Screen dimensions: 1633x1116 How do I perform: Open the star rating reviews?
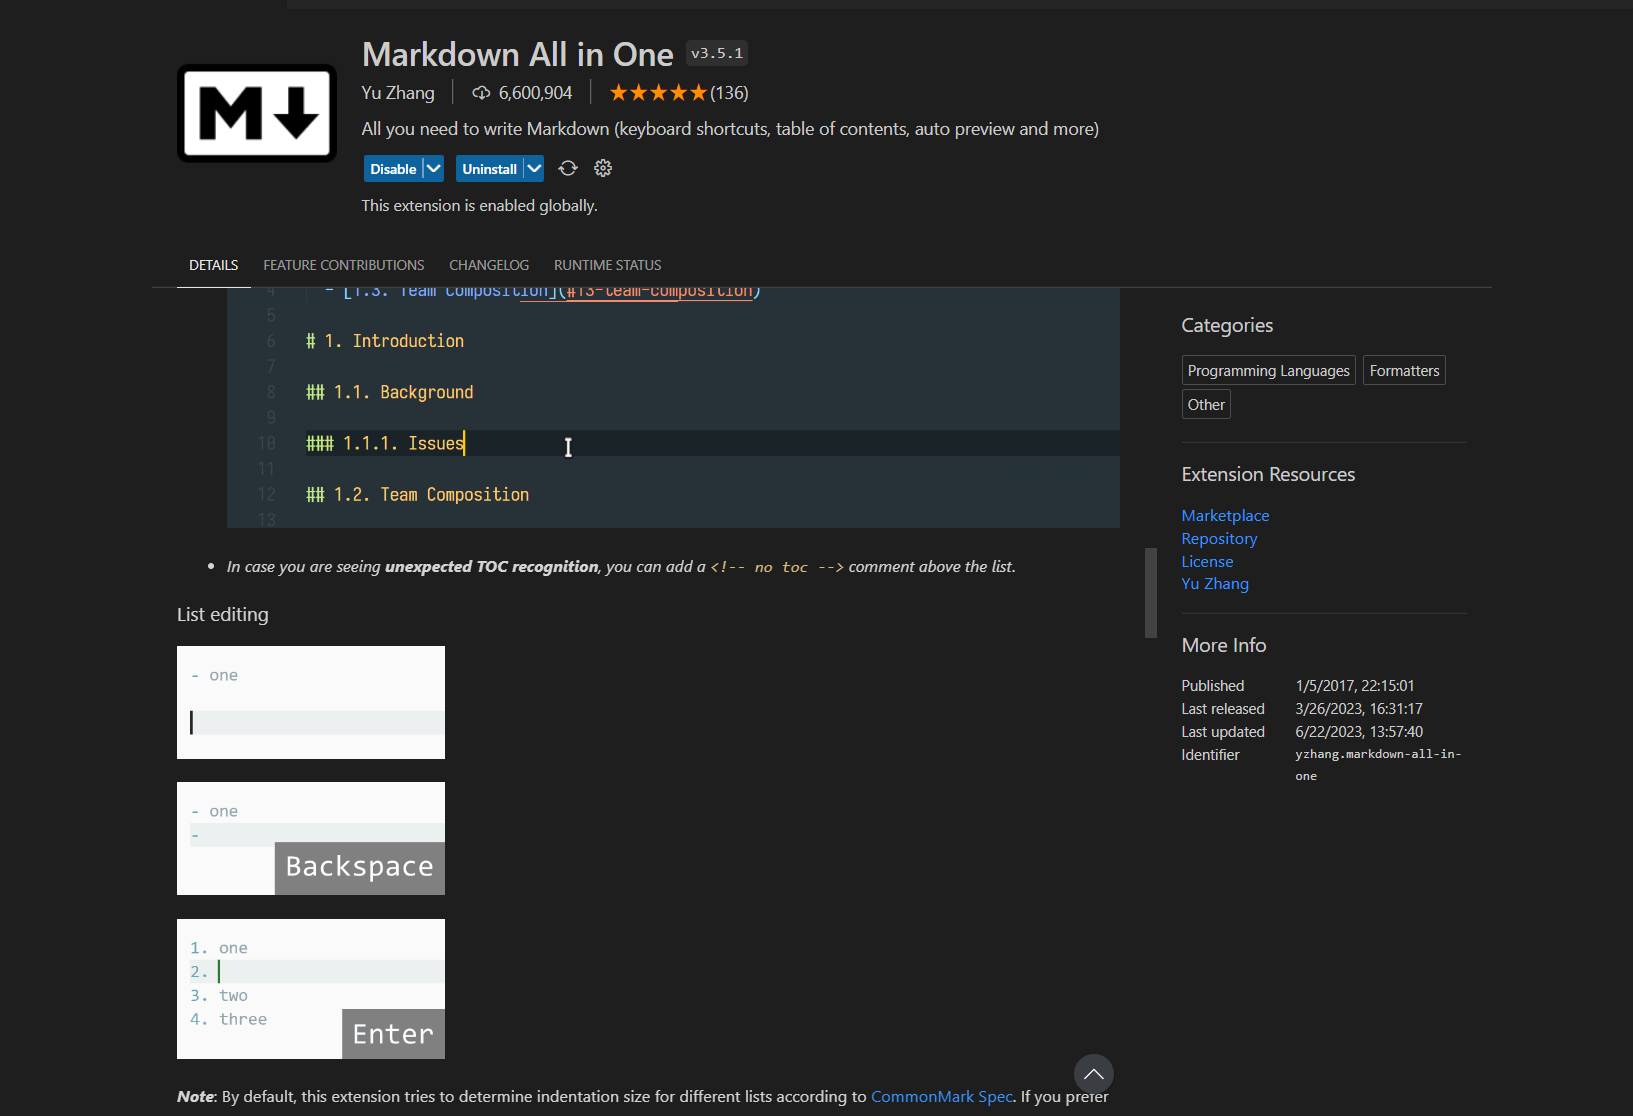[658, 93]
